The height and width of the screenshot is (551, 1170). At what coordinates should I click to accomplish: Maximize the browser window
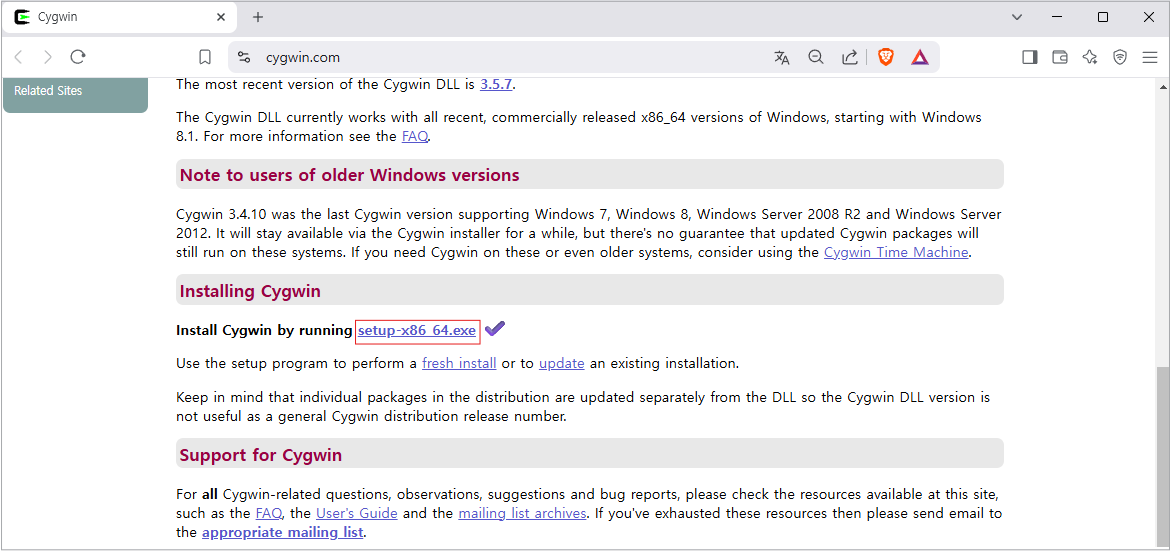[x=1103, y=17]
